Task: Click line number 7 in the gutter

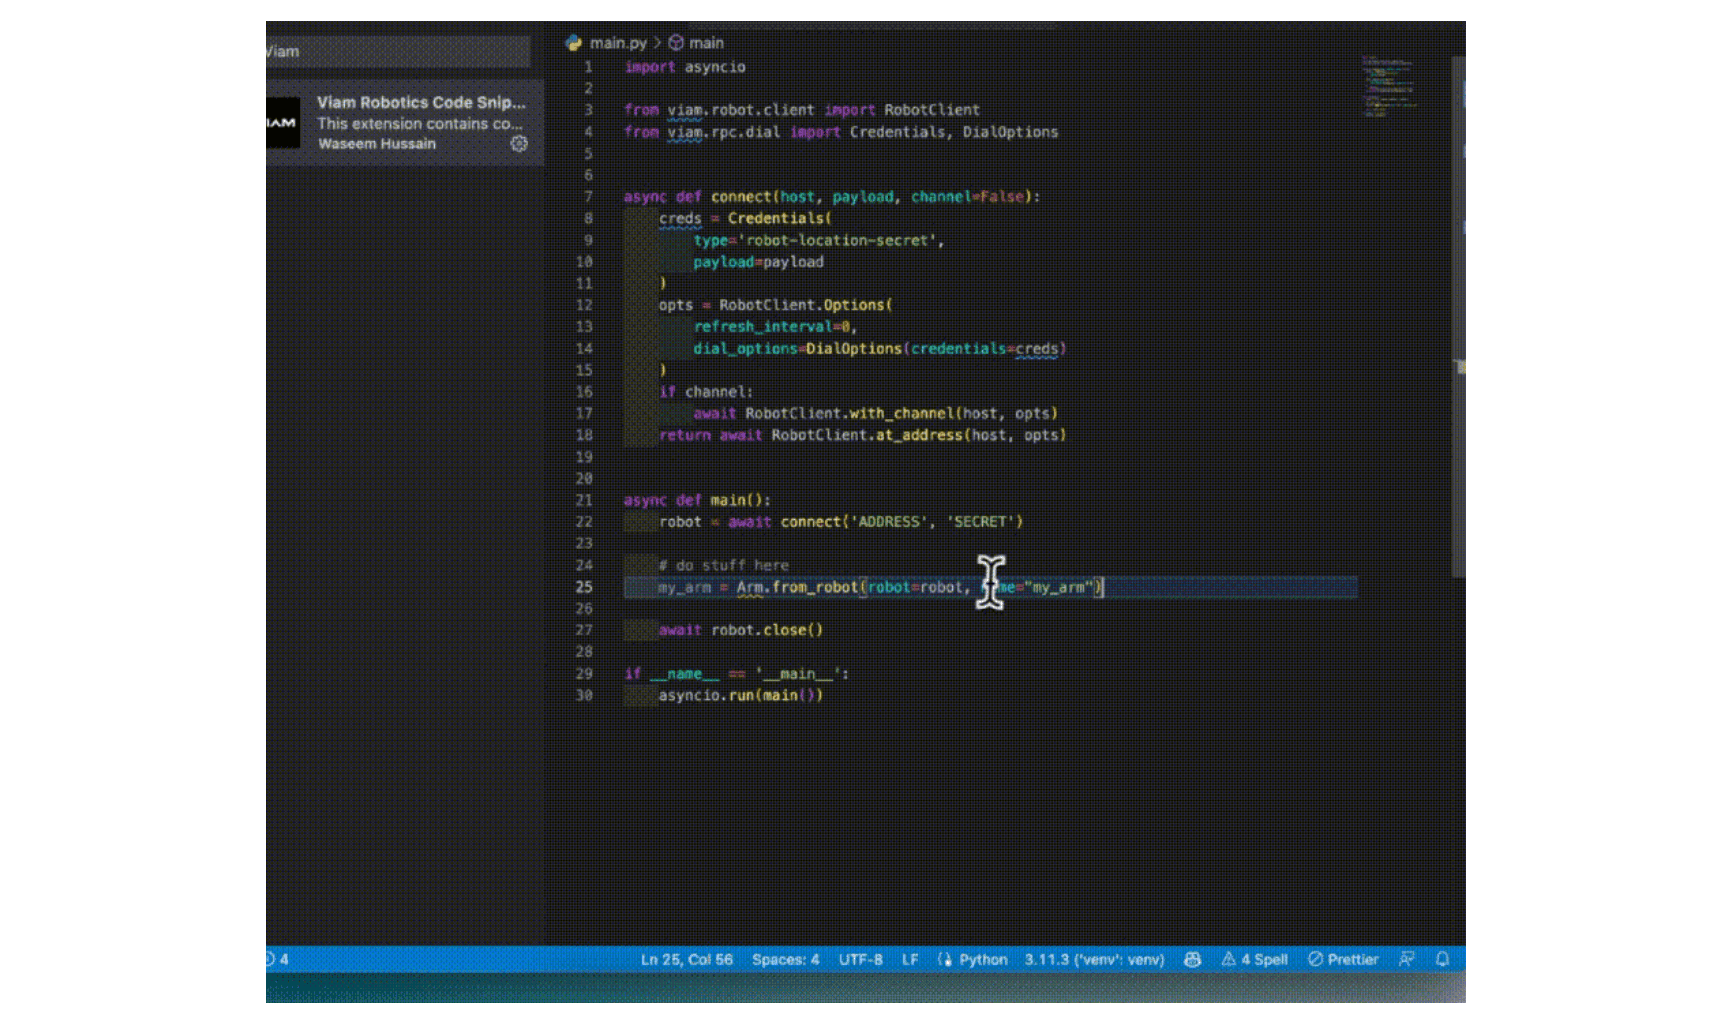Action: (x=588, y=197)
